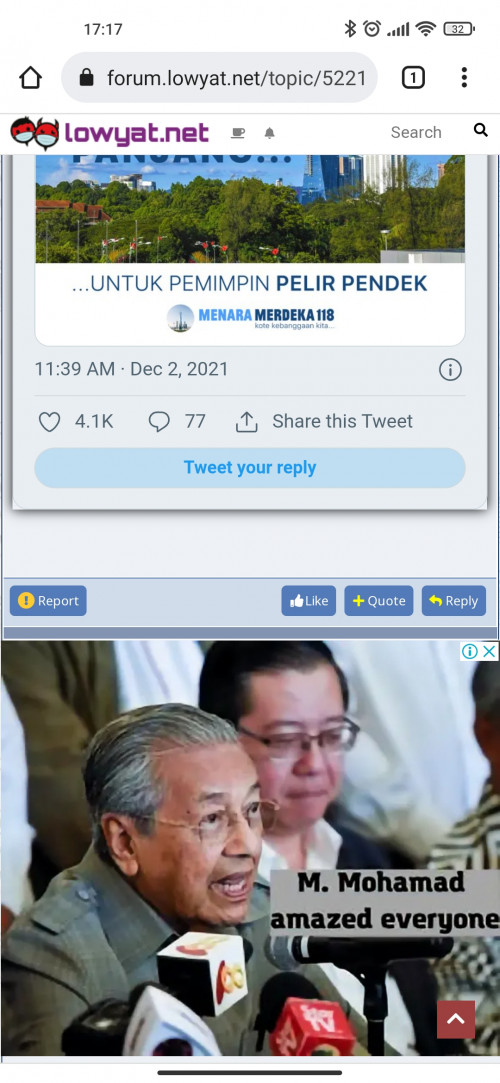Open the tweet's 77 replies icon
This screenshot has height=1083, width=500.
pos(159,421)
